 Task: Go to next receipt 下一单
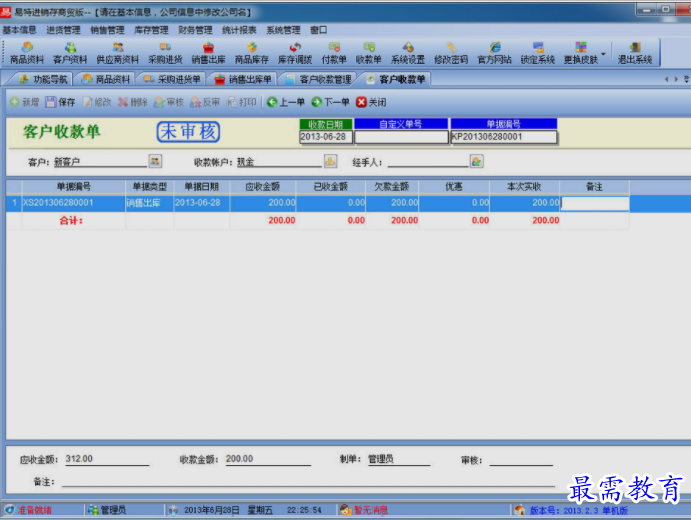tap(331, 102)
